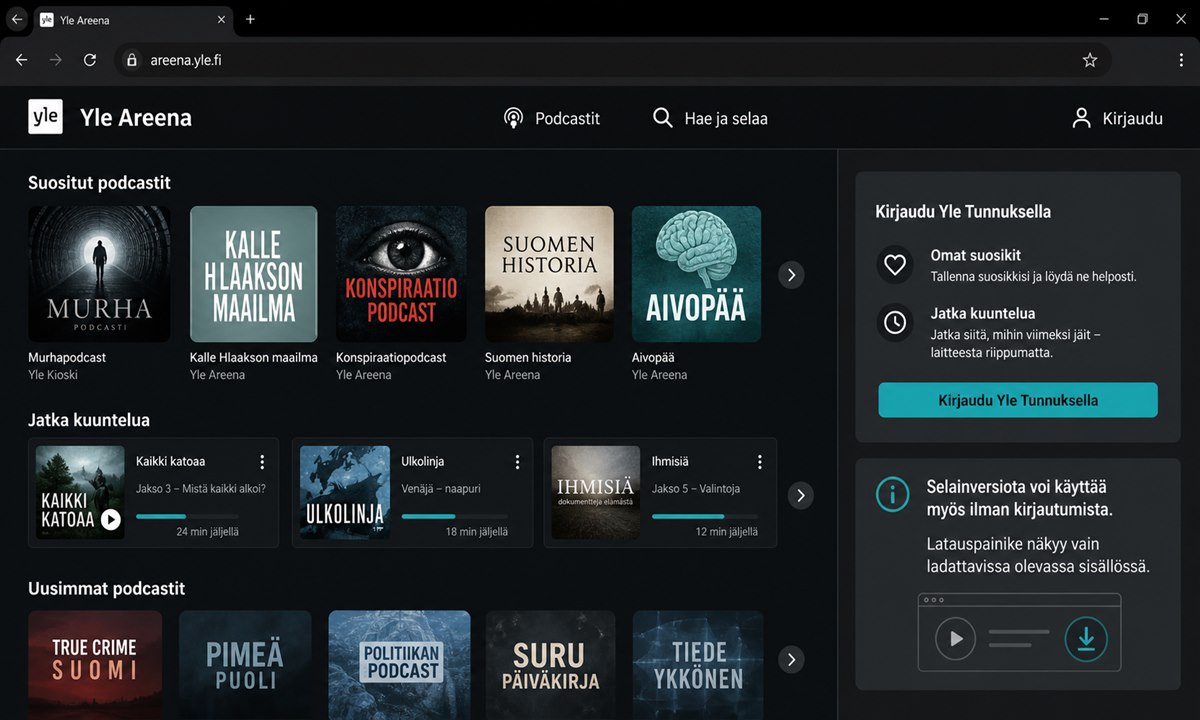Show more Suositut podcastit with chevron

[x=791, y=275]
